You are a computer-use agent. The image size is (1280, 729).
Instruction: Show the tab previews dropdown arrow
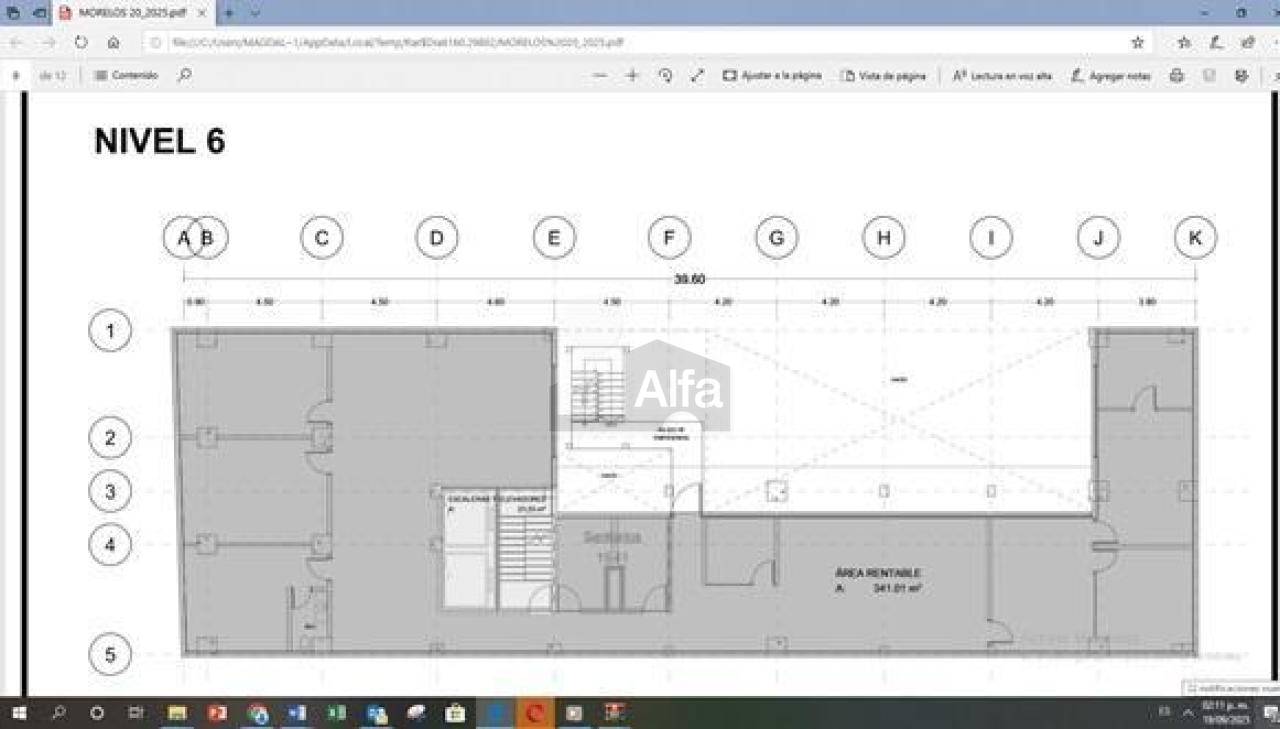point(254,13)
